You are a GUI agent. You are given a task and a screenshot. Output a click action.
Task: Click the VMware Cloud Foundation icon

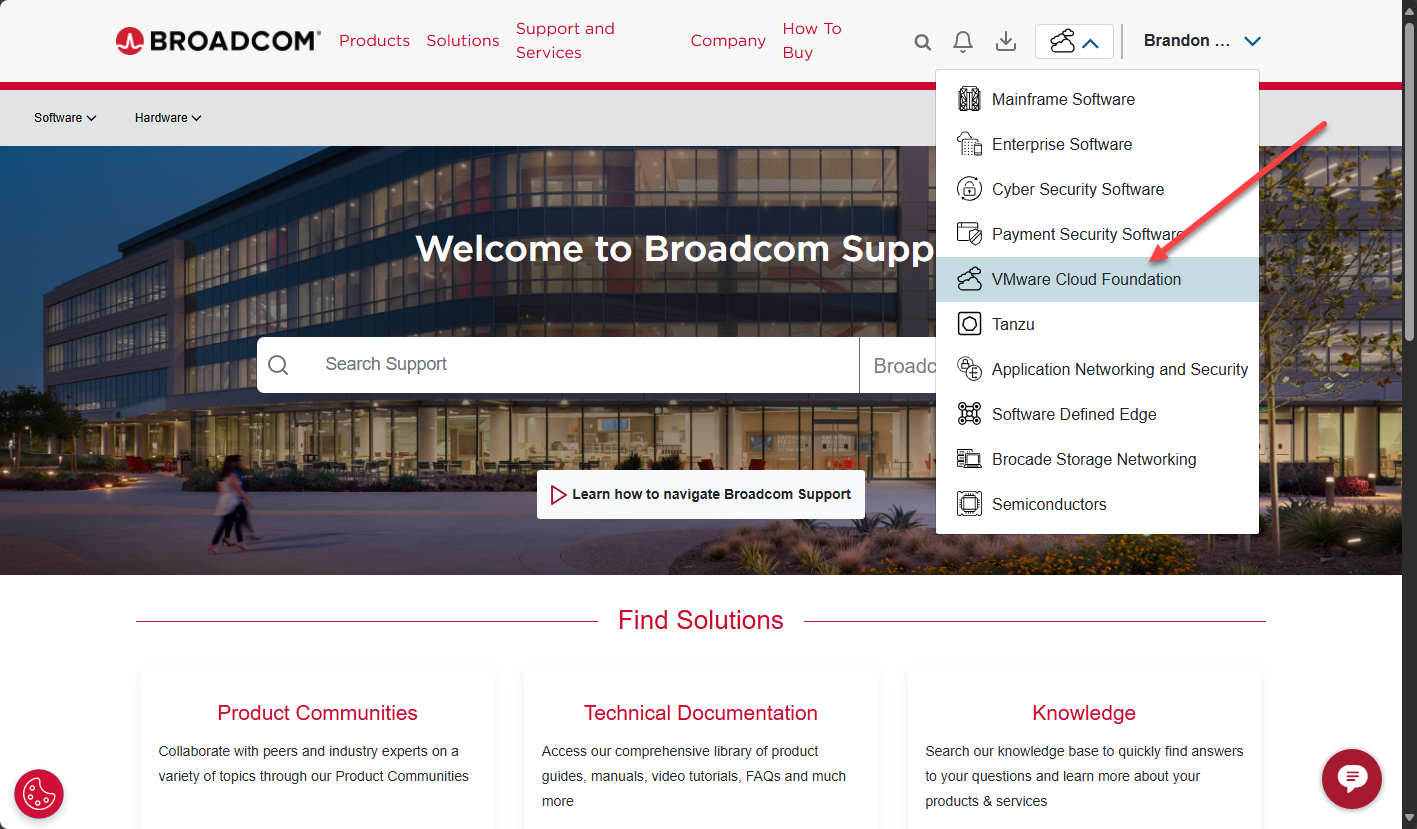[x=969, y=279]
